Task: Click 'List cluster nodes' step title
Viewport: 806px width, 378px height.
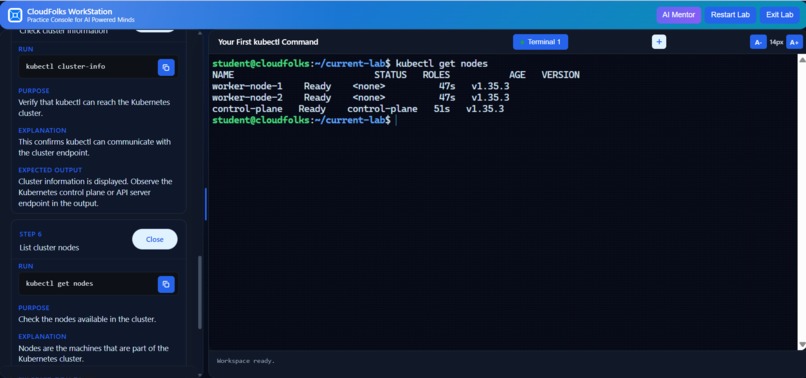Action: [49, 247]
